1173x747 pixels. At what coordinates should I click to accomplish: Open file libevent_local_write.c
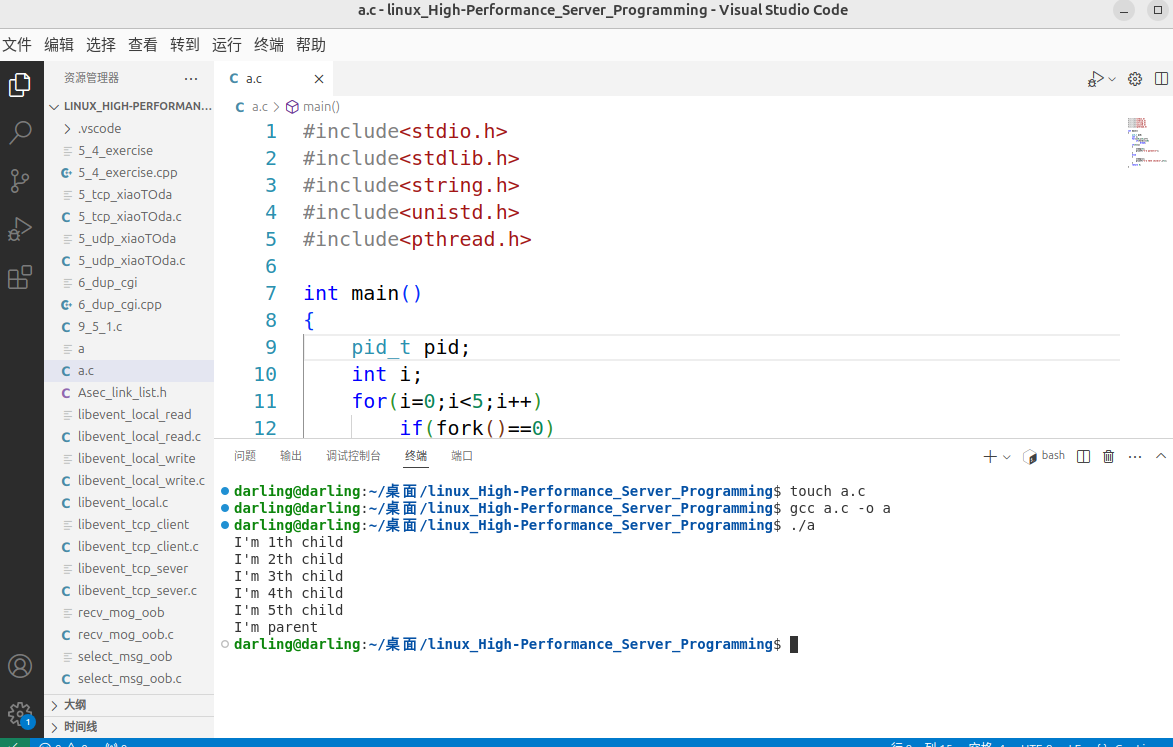(129, 481)
